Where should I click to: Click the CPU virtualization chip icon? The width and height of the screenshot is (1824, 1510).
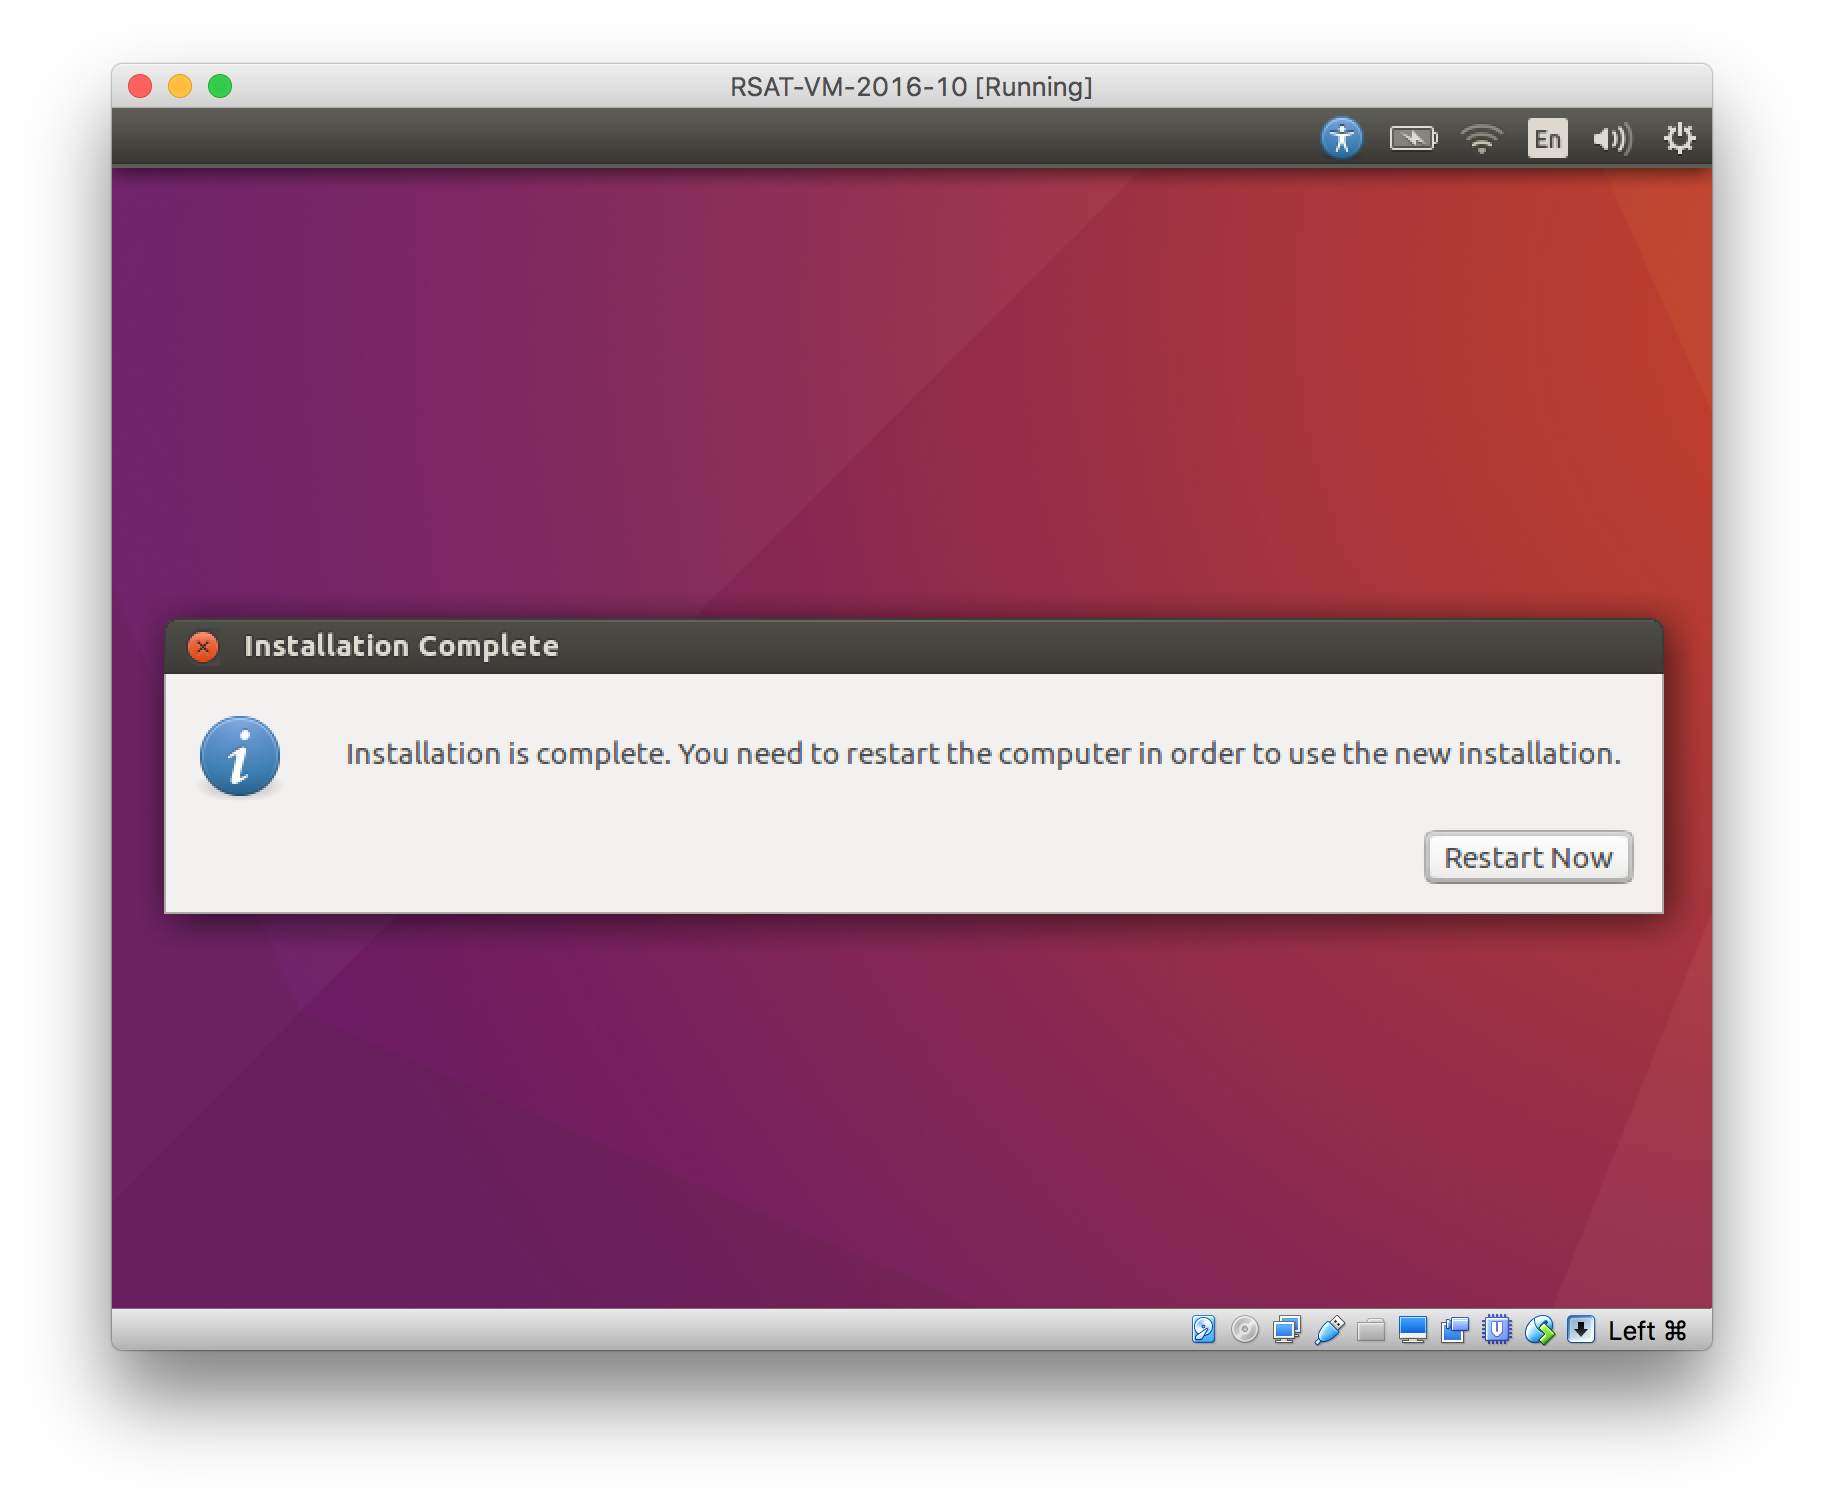(x=1497, y=1329)
